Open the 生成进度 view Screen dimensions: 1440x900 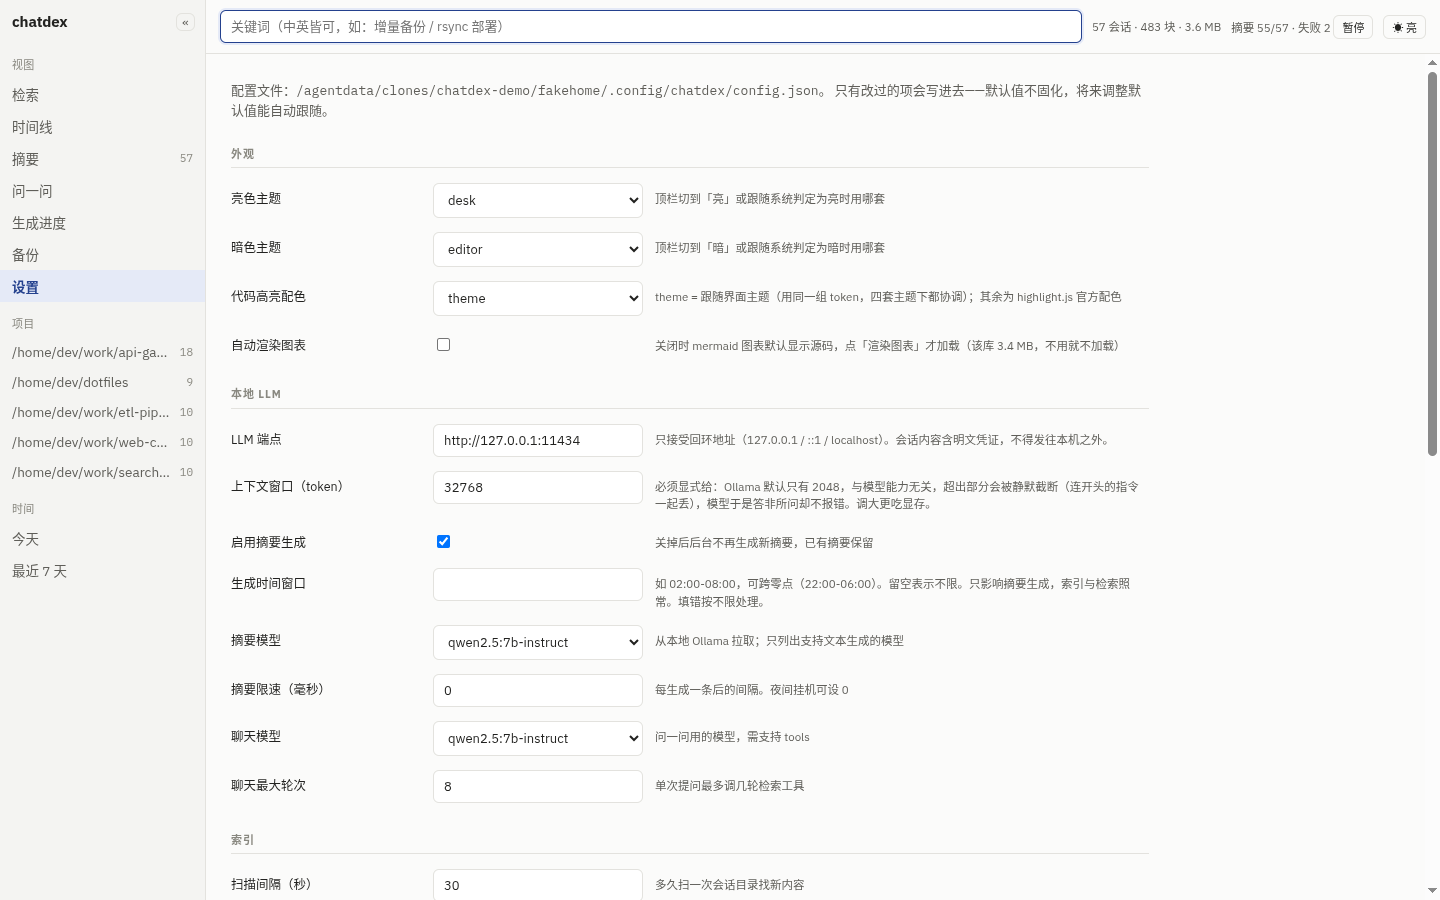coord(102,223)
